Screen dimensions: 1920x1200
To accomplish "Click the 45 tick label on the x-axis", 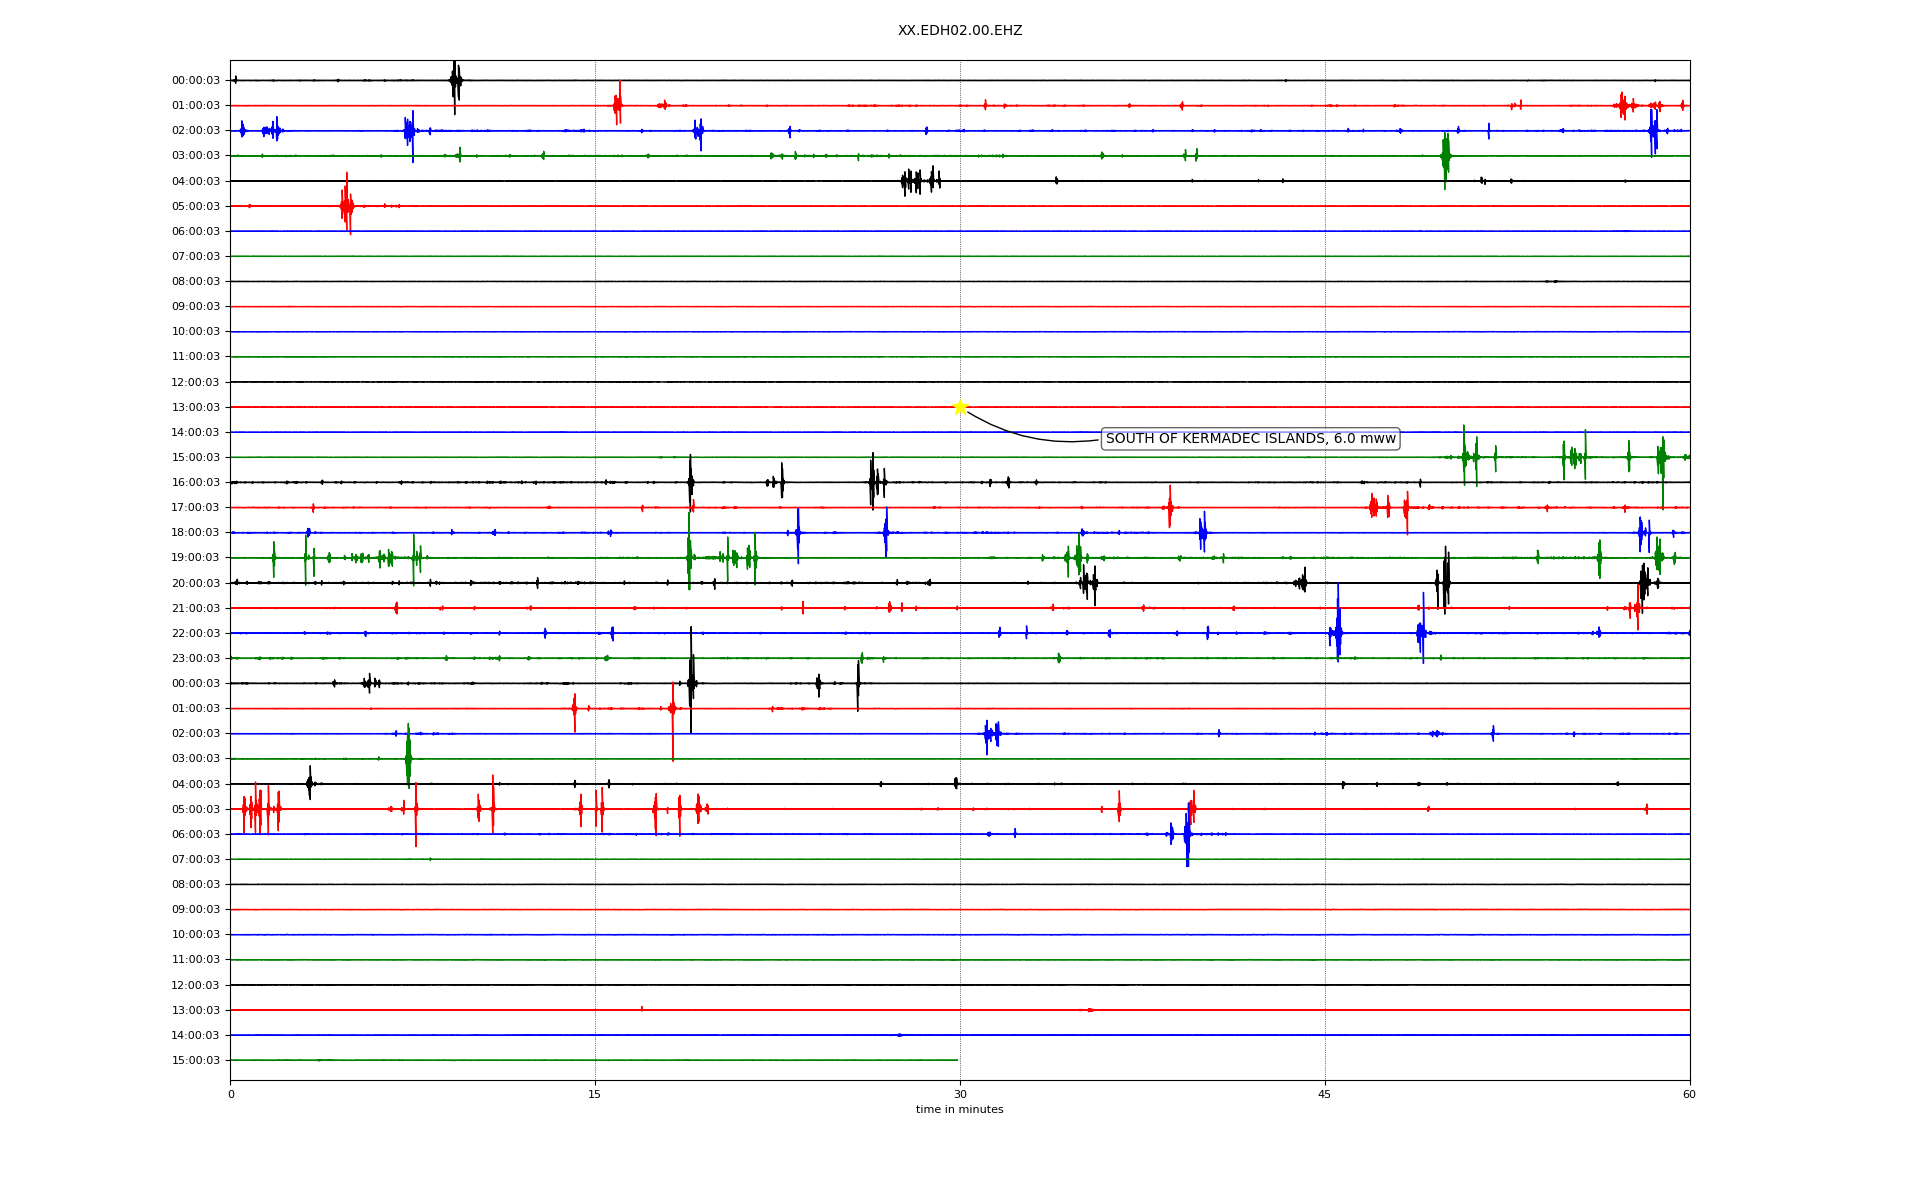I will pyautogui.click(x=1325, y=1094).
